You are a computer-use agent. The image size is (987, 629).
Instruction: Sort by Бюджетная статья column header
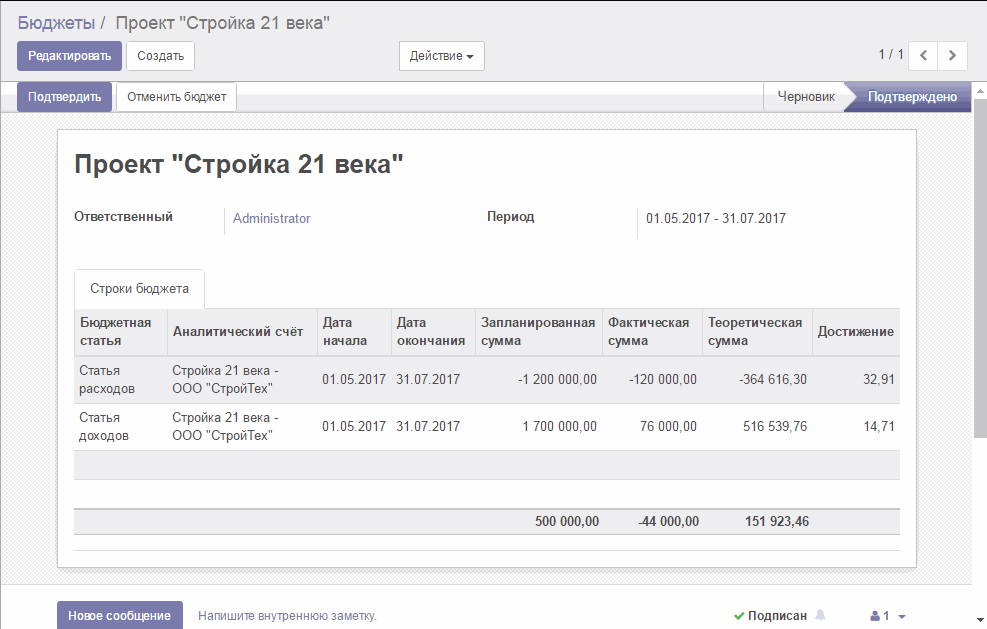tap(120, 332)
